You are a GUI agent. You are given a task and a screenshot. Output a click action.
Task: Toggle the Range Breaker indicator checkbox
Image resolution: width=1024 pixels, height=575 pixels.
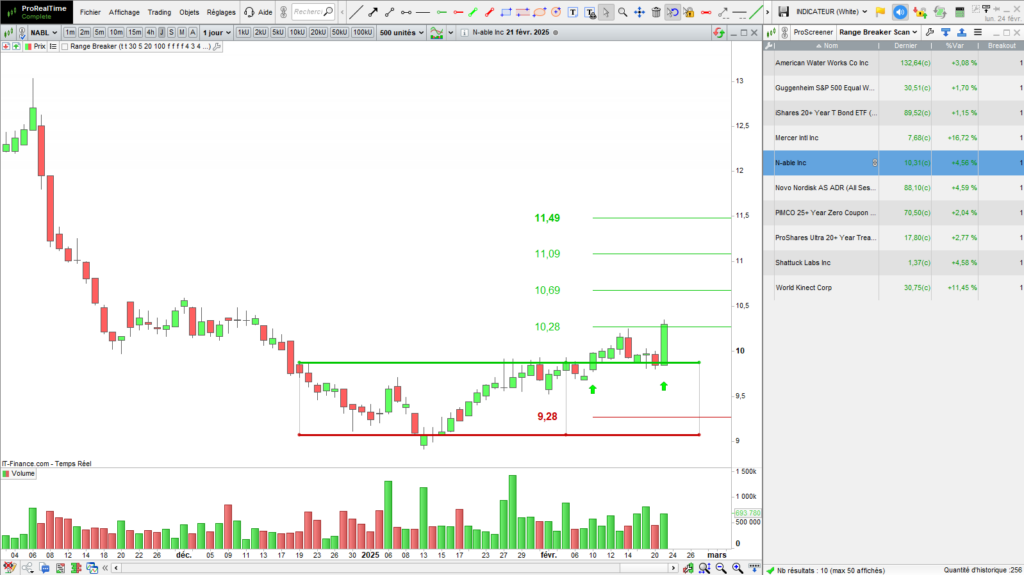click(64, 46)
